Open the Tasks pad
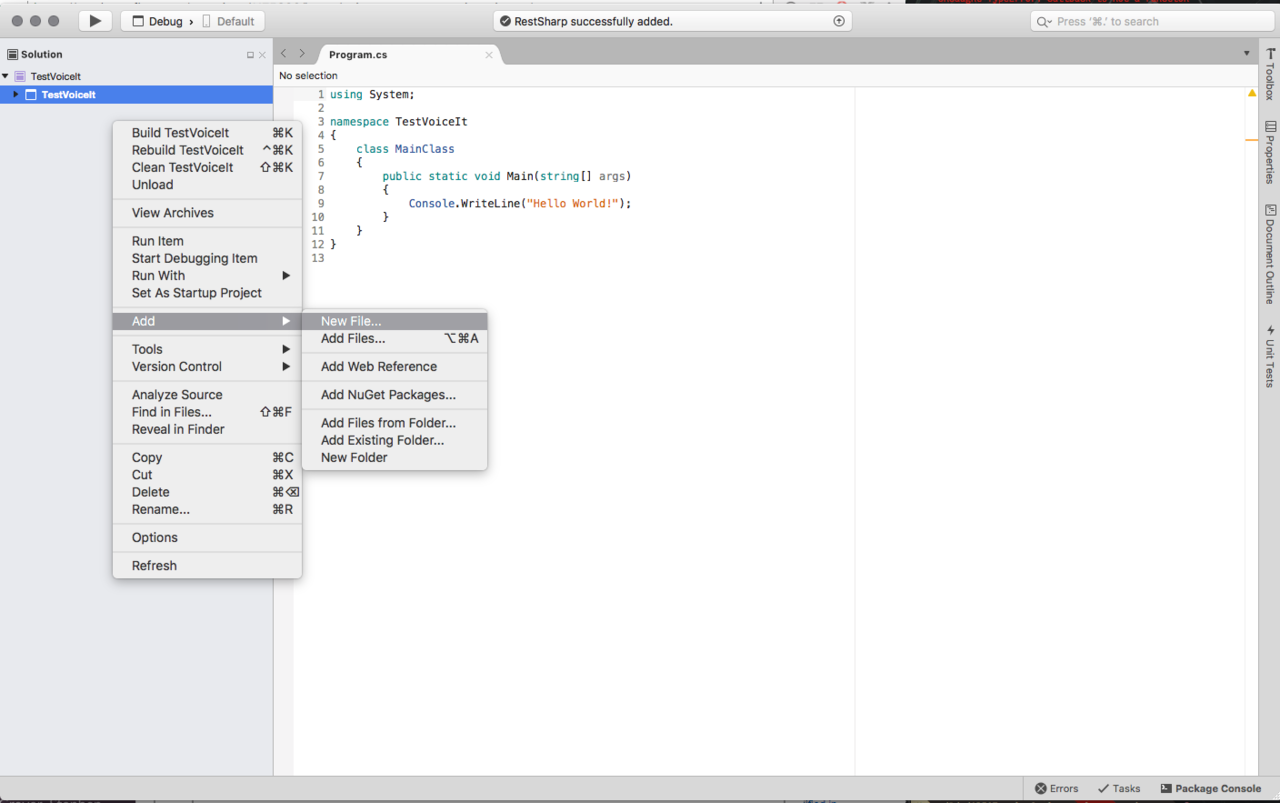The height and width of the screenshot is (803, 1280). click(1119, 788)
